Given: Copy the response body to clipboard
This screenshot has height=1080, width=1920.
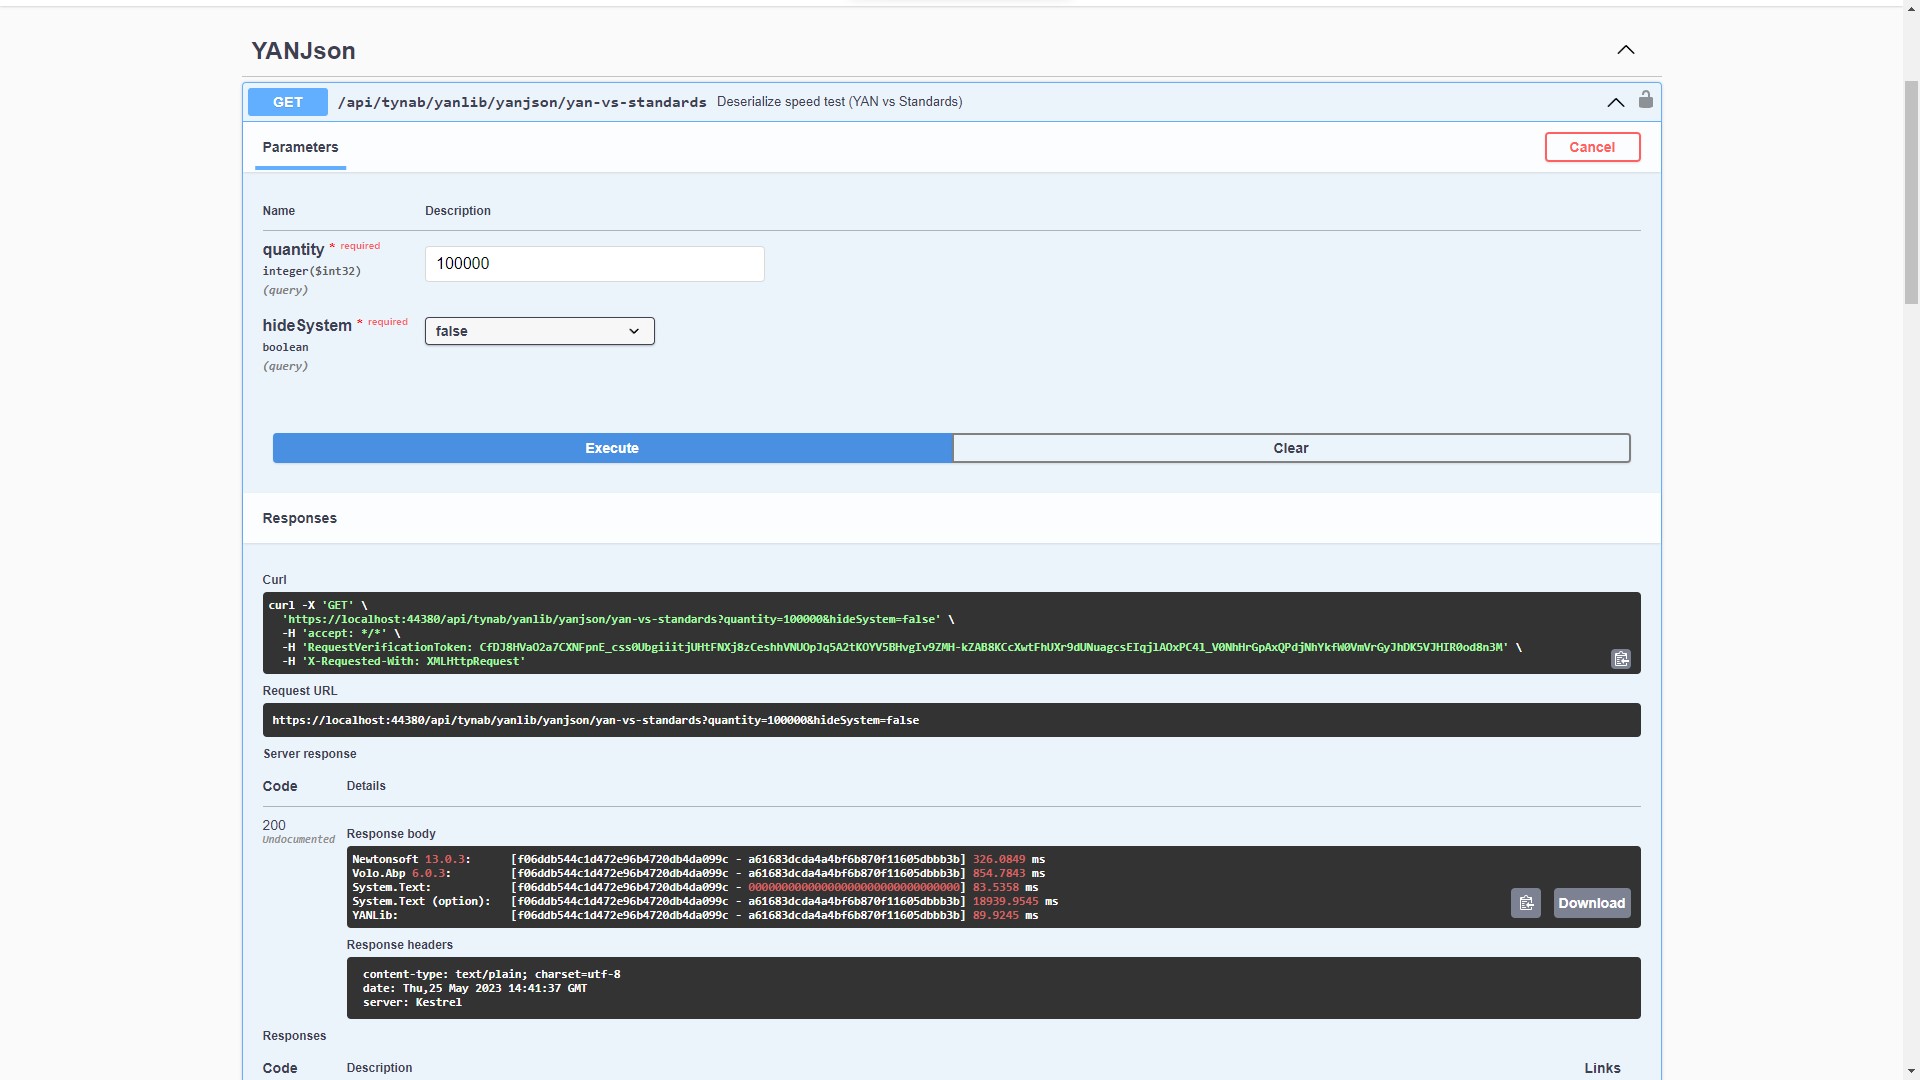Looking at the screenshot, I should pos(1525,903).
